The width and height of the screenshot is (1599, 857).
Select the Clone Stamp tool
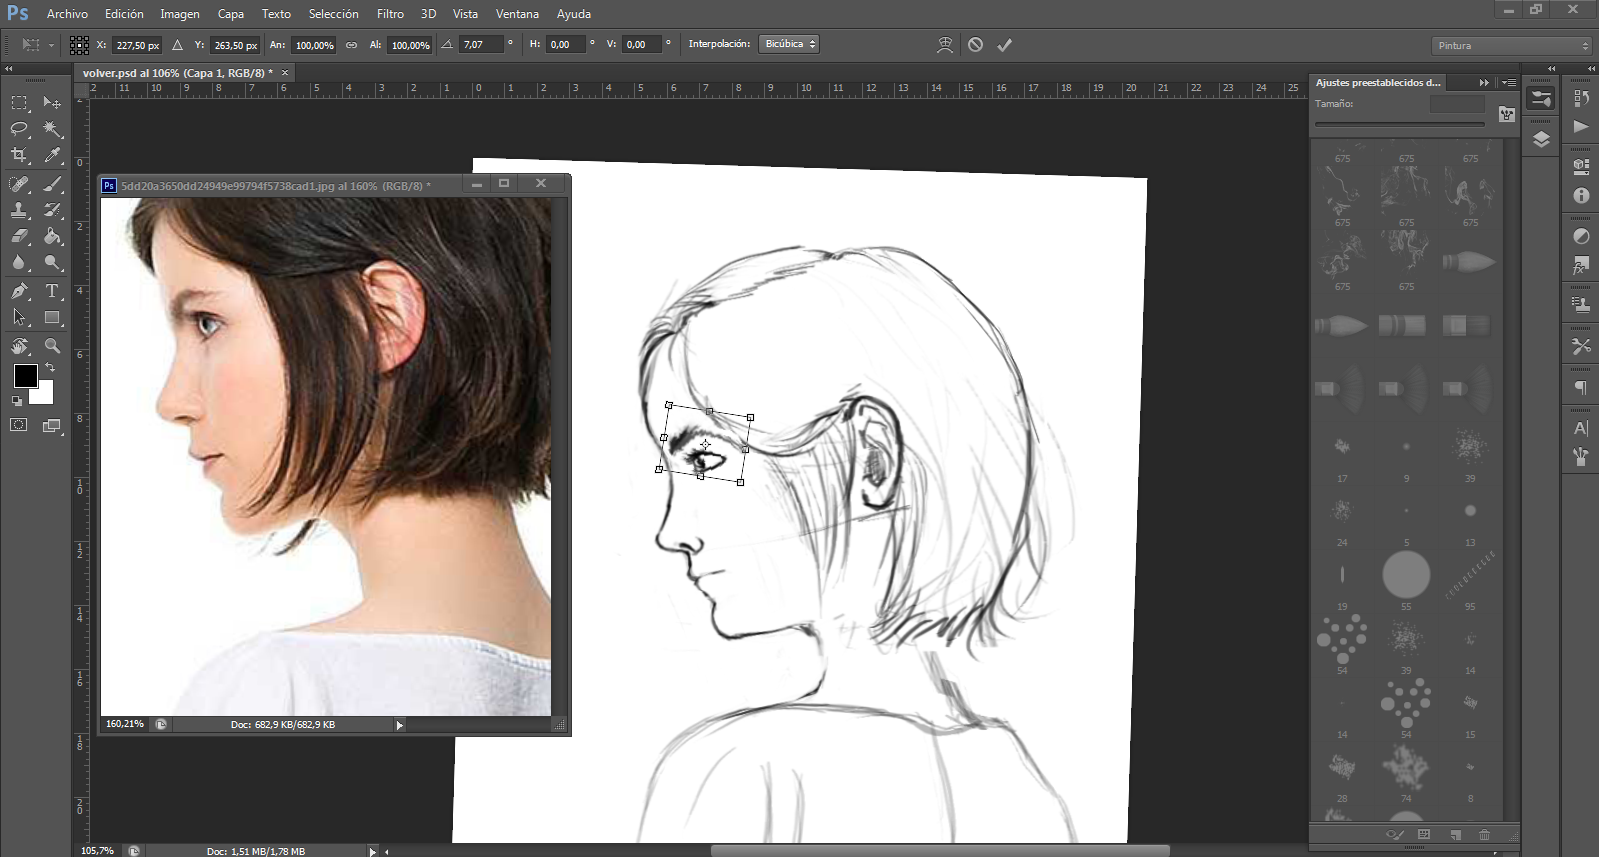(19, 210)
